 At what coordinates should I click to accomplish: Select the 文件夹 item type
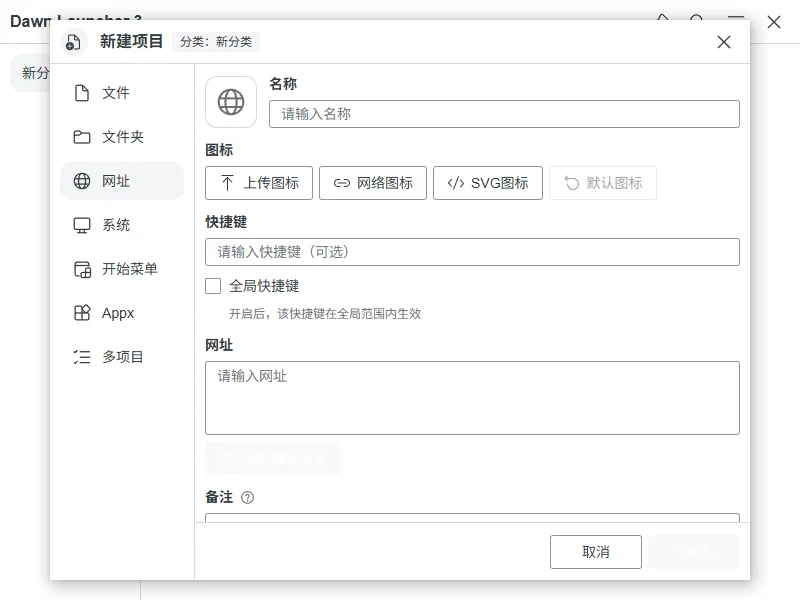click(121, 137)
